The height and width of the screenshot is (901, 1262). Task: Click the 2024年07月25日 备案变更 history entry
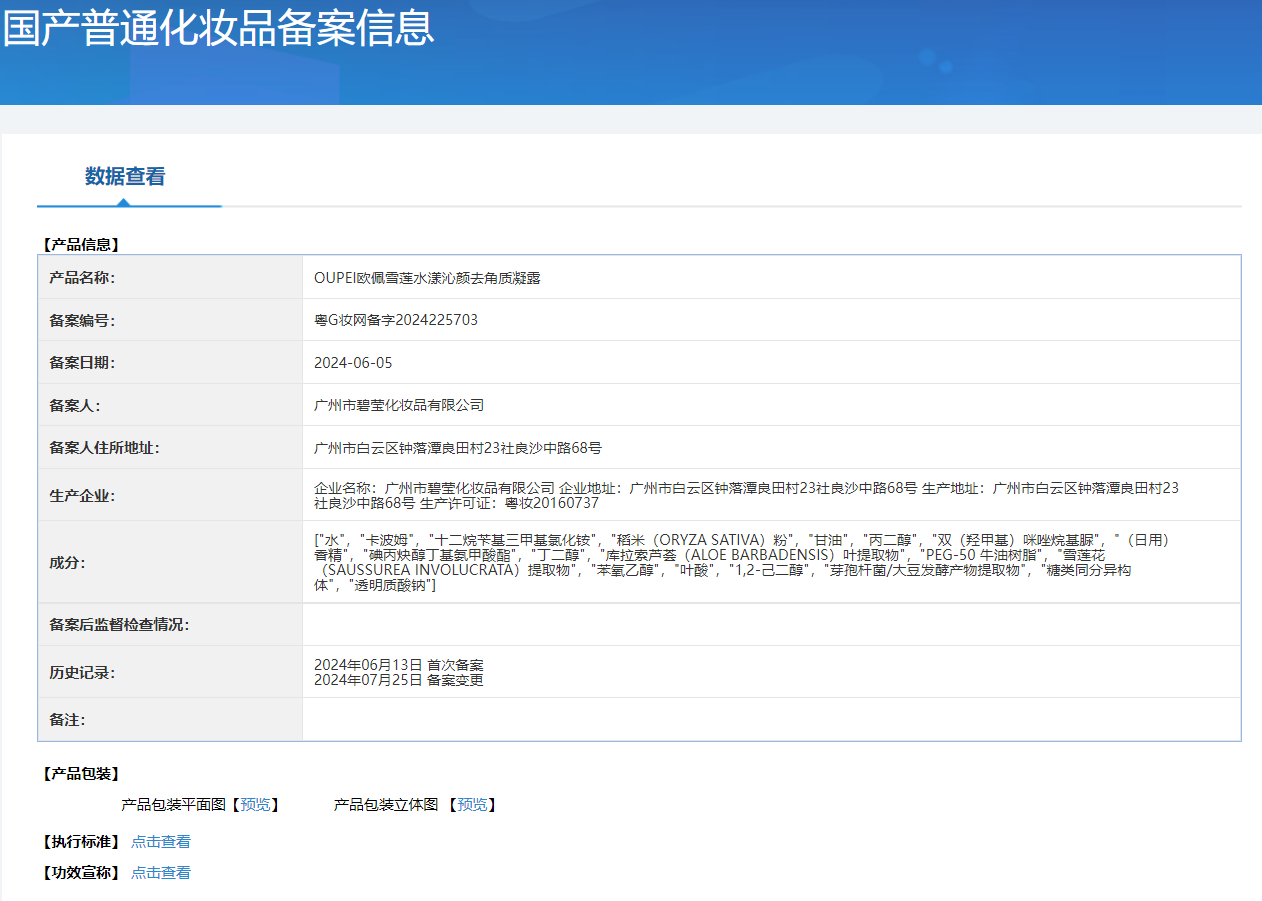[x=399, y=680]
